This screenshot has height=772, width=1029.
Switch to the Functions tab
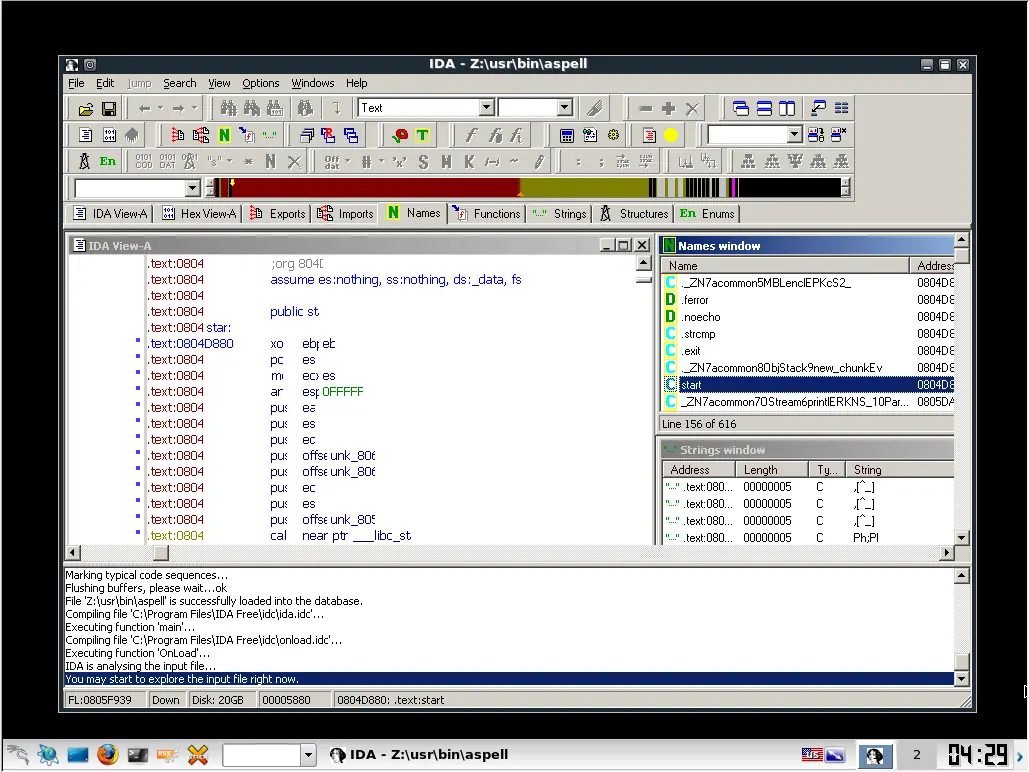(x=487, y=213)
